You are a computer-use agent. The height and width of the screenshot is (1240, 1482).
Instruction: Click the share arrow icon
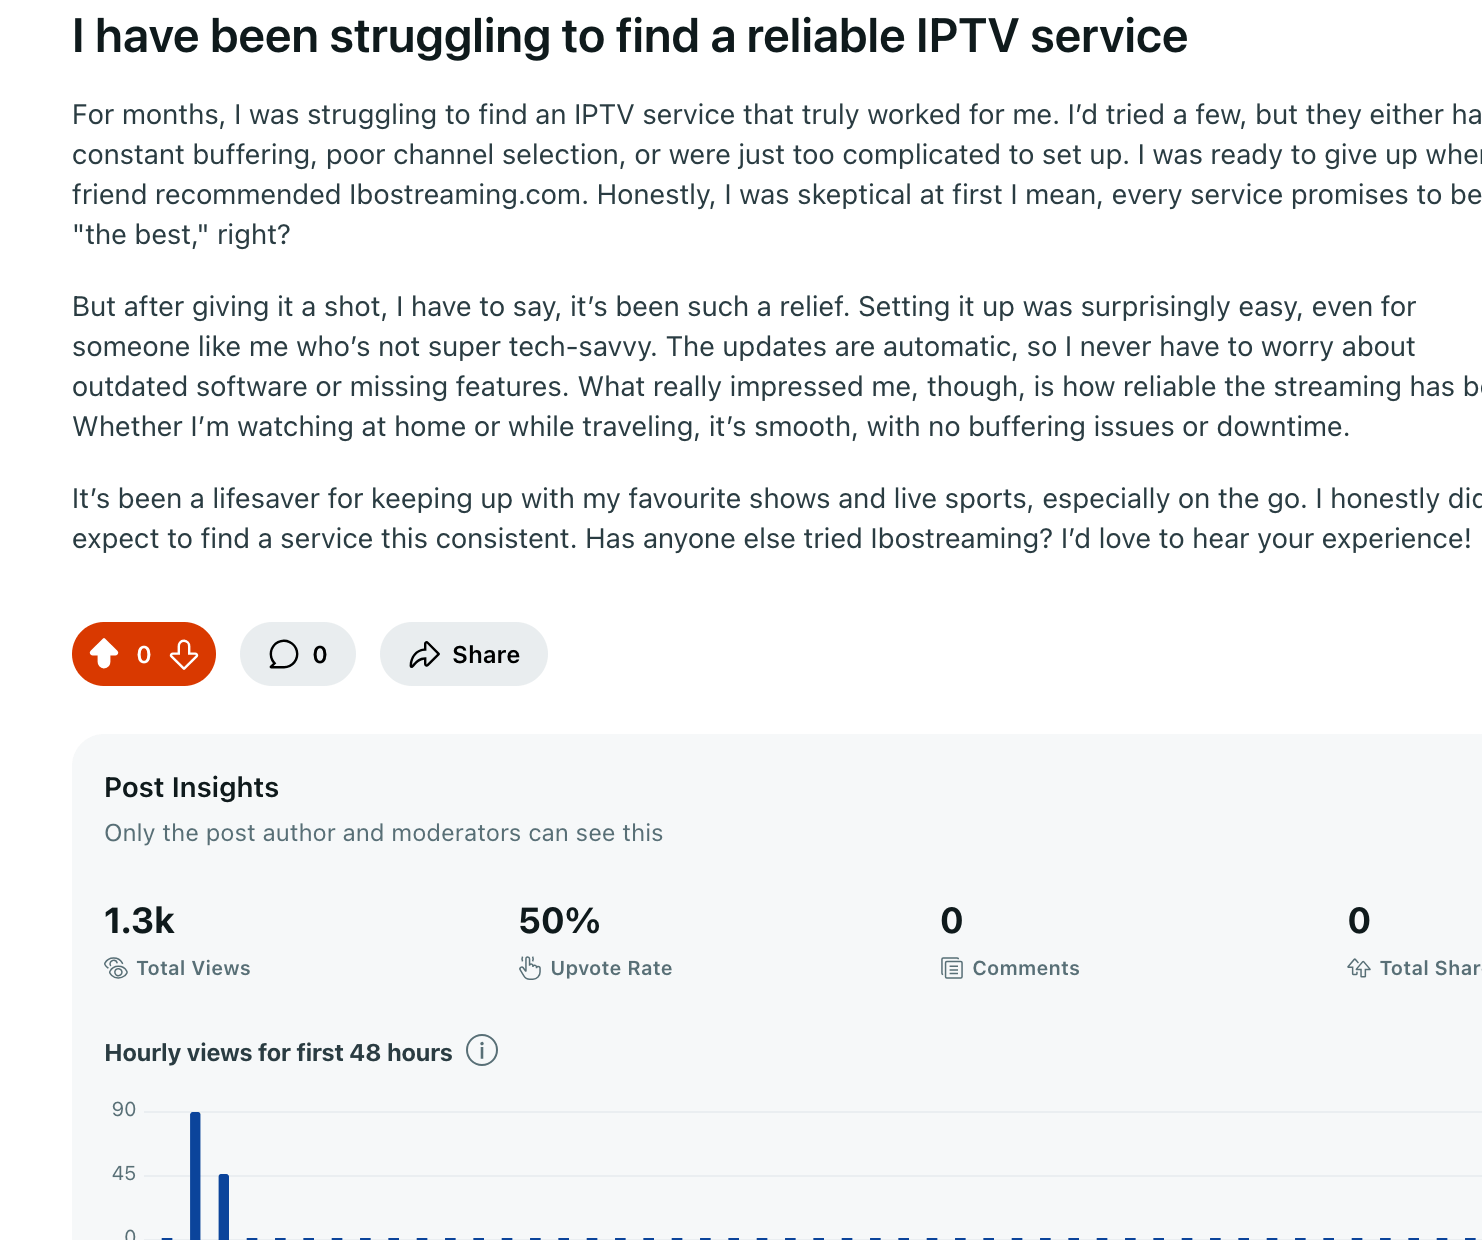(x=425, y=655)
